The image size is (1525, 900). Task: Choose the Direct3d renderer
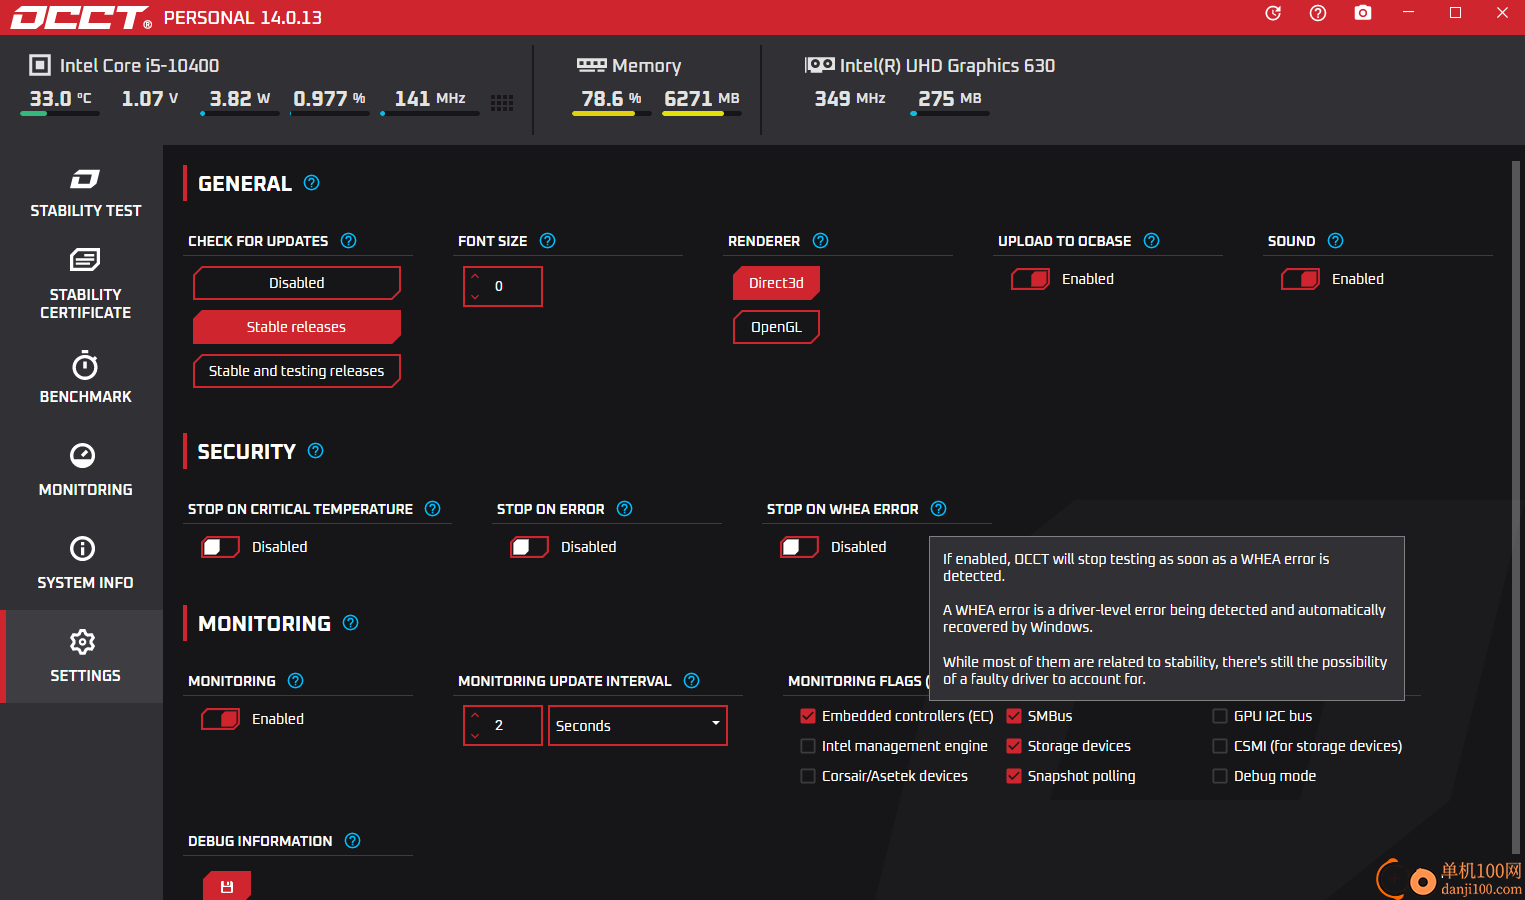pos(776,283)
